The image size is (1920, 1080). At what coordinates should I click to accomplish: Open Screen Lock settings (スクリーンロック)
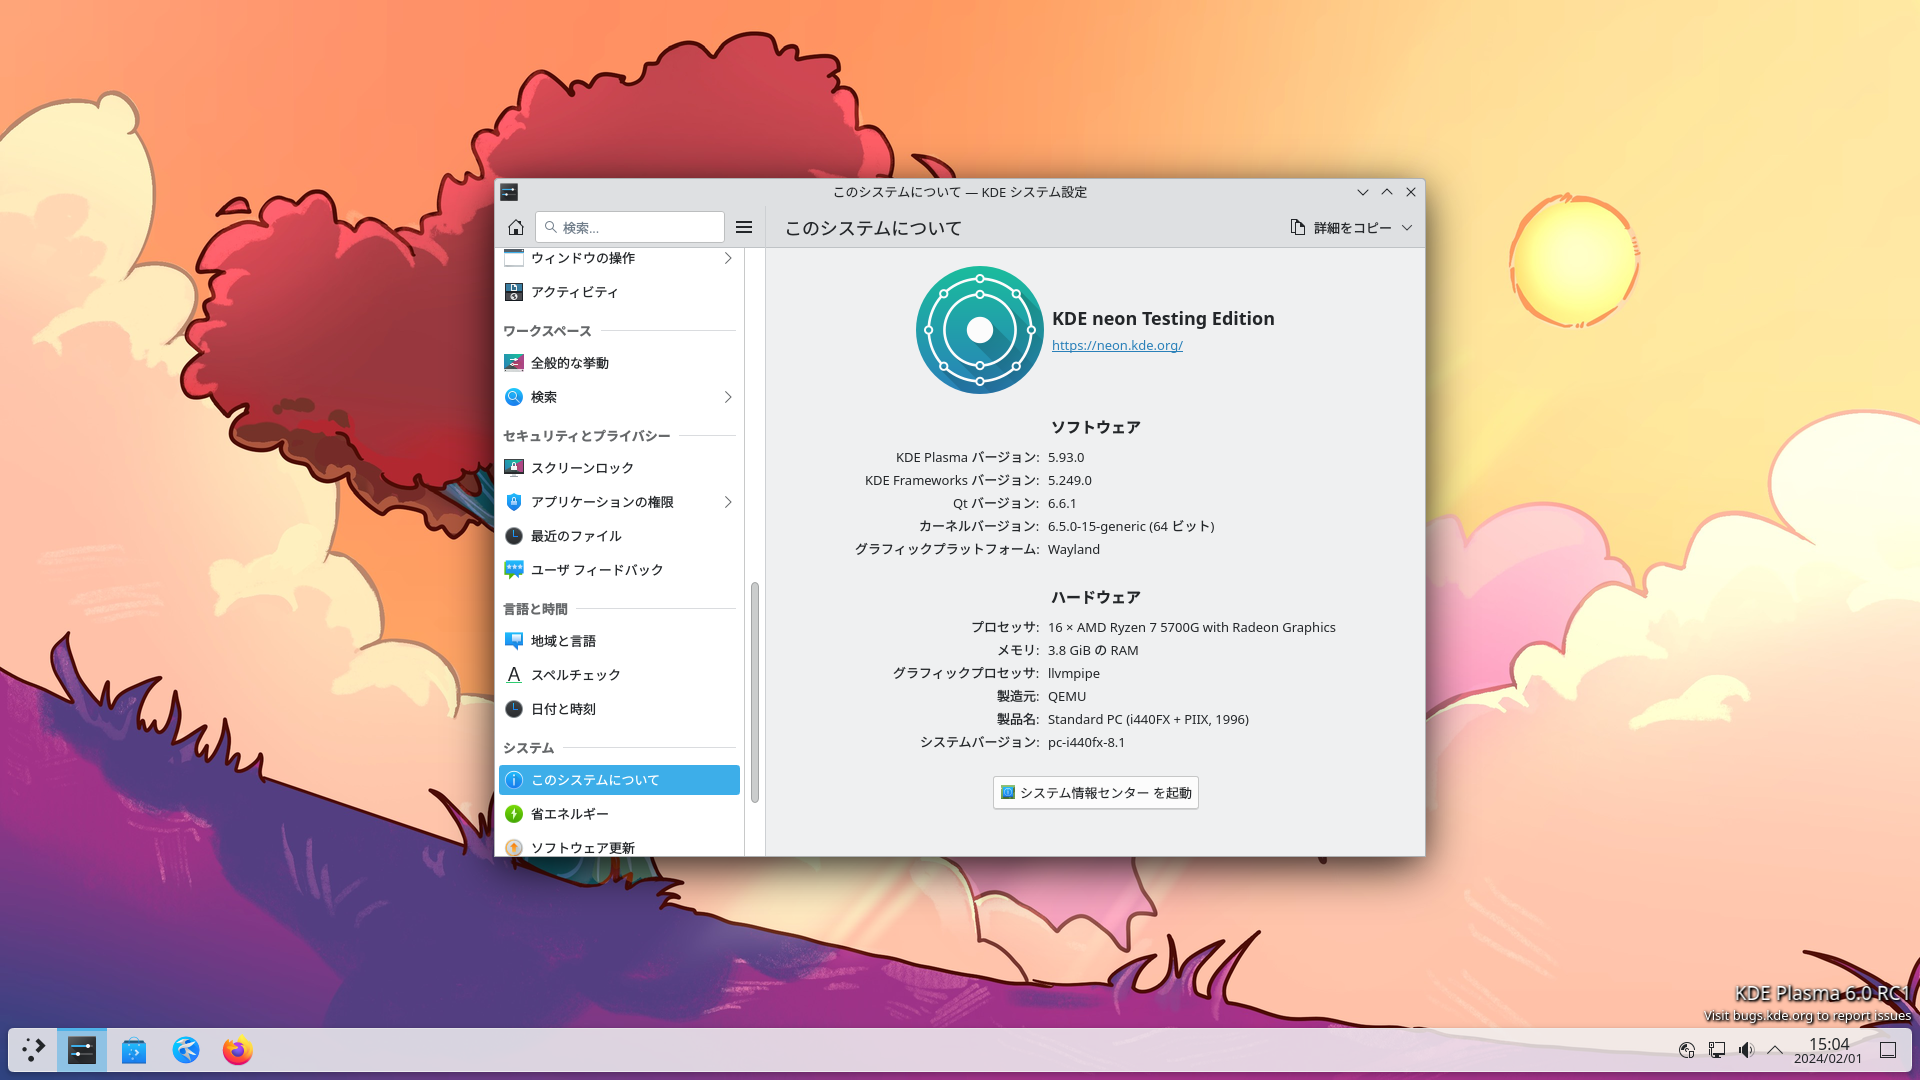coord(582,468)
